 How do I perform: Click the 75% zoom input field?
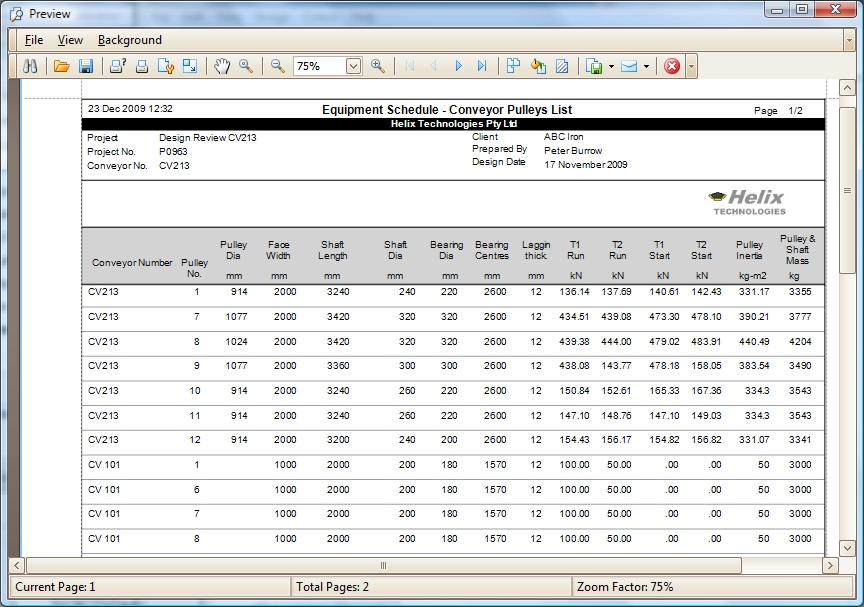pos(320,66)
